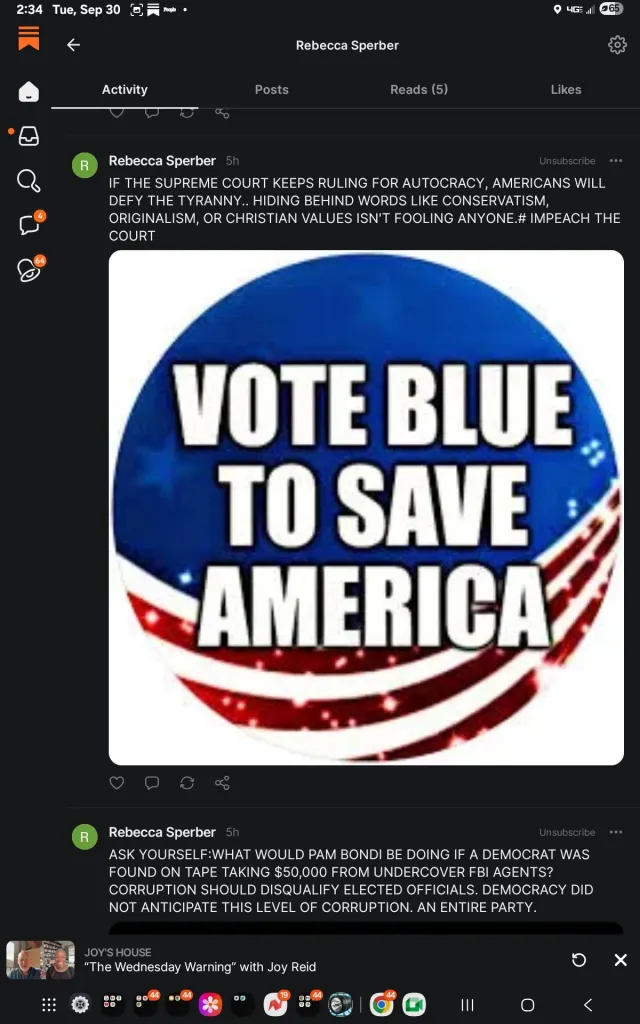This screenshot has height=1024, width=640.
Task: Open the inbox icon in sidebar
Action: pos(29,136)
